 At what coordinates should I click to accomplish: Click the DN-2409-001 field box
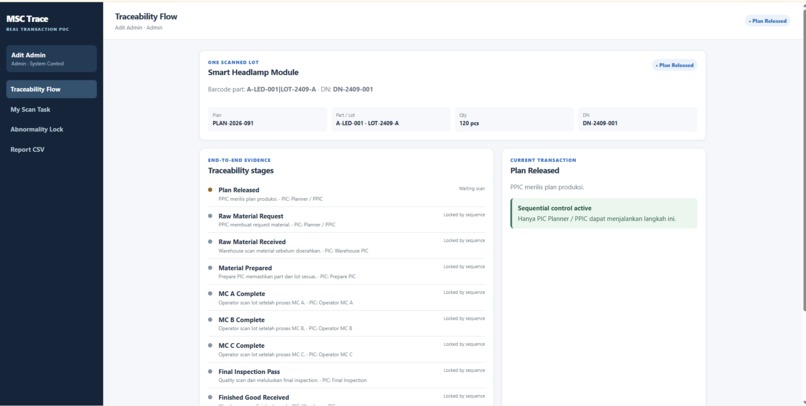(637, 119)
